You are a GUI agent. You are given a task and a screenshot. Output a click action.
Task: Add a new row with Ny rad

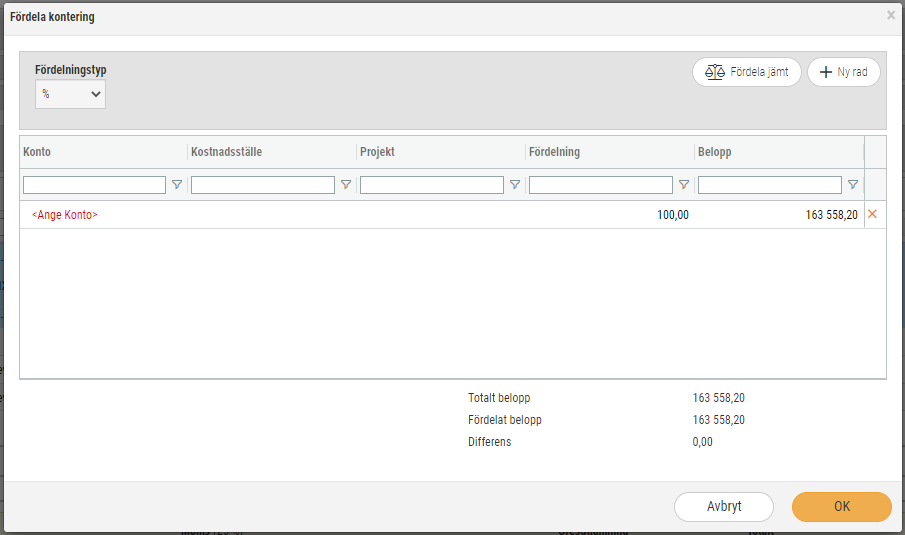[843, 72]
